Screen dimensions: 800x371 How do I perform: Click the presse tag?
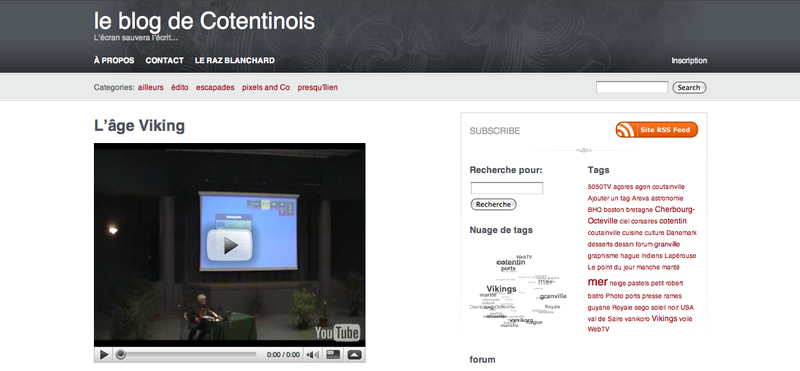pos(652,296)
